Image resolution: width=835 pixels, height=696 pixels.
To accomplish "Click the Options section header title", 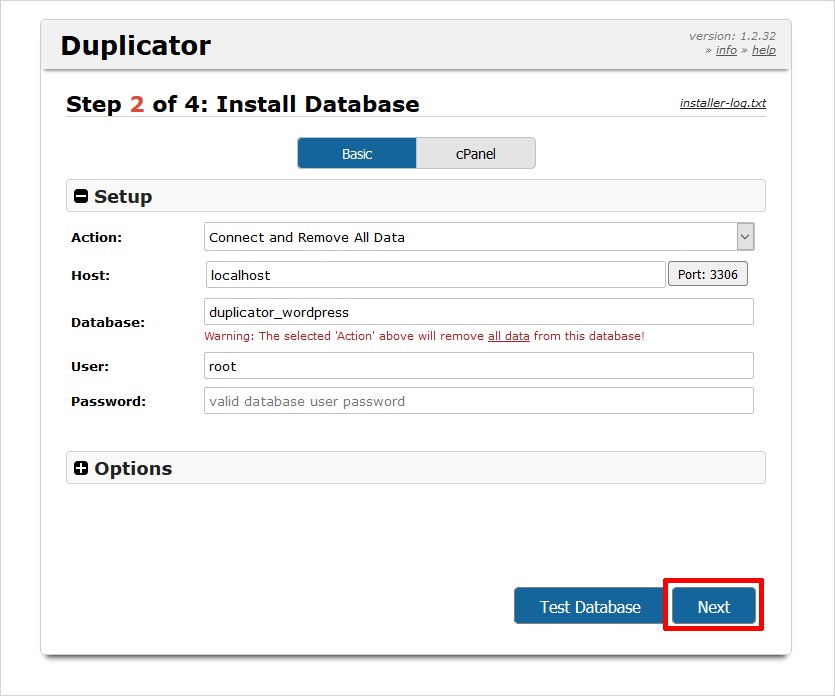I will click(133, 468).
